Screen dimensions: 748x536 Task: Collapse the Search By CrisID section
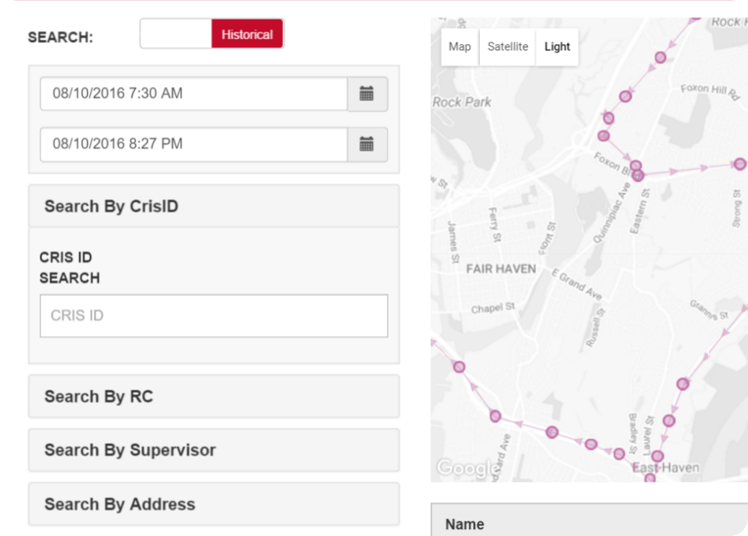point(214,206)
